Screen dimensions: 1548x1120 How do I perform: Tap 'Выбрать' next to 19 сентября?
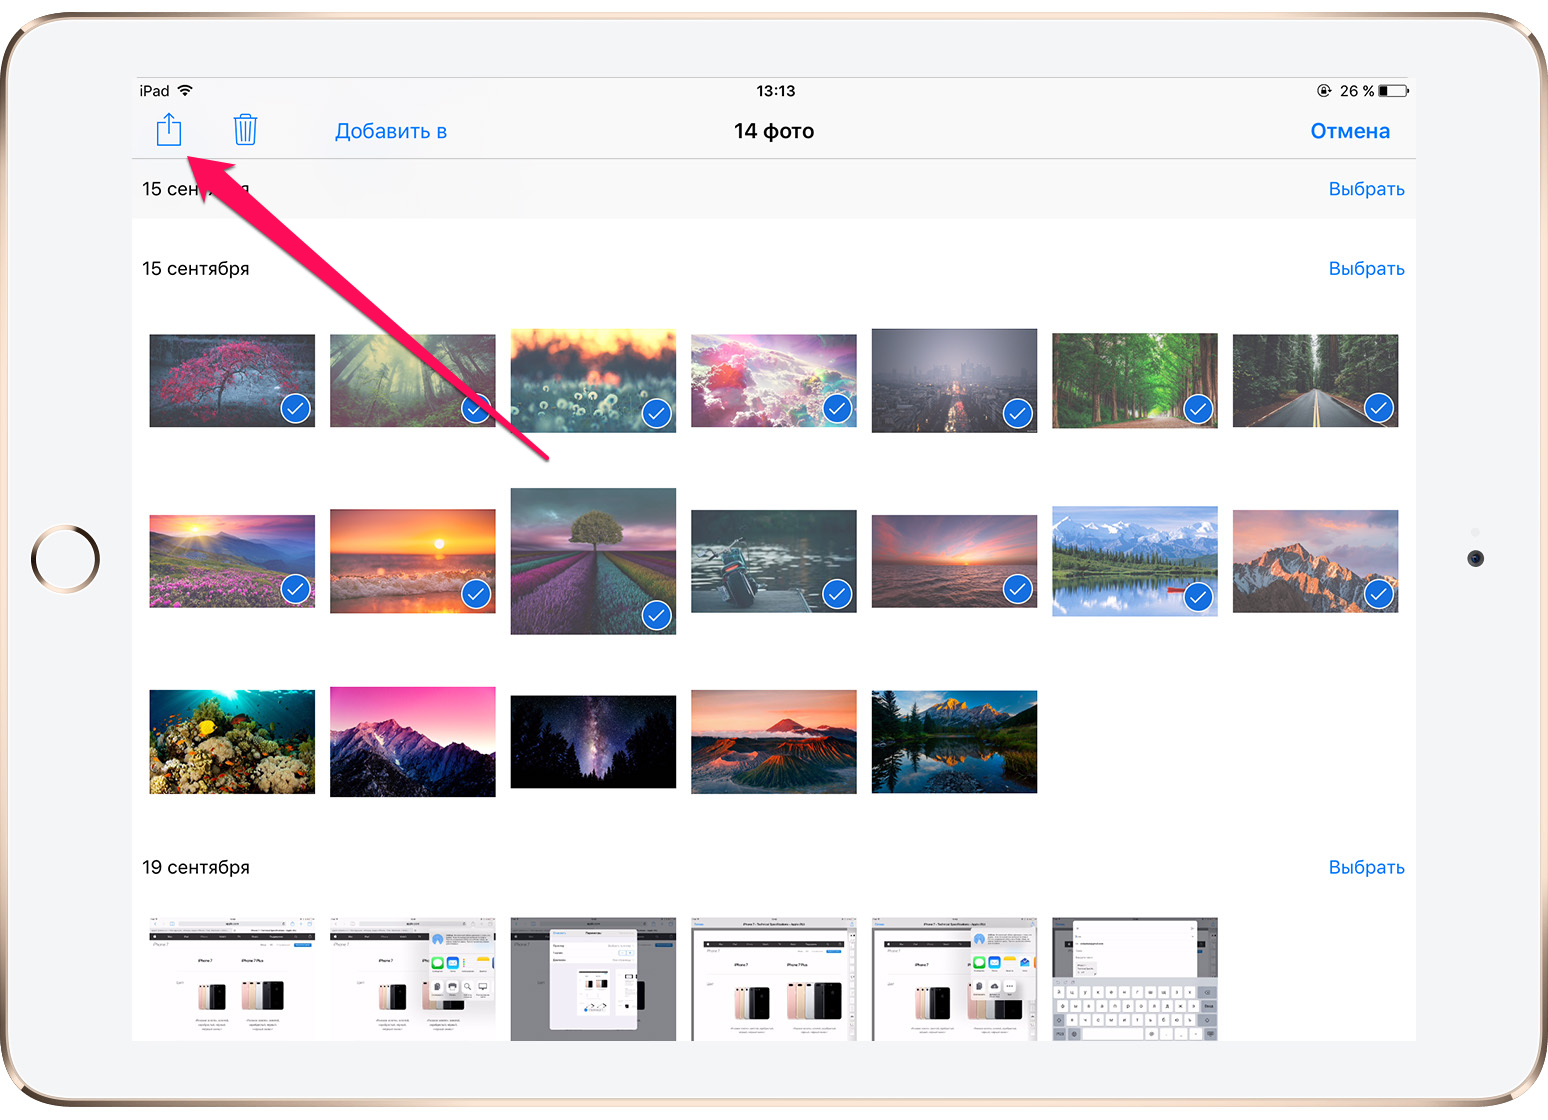point(1366,867)
